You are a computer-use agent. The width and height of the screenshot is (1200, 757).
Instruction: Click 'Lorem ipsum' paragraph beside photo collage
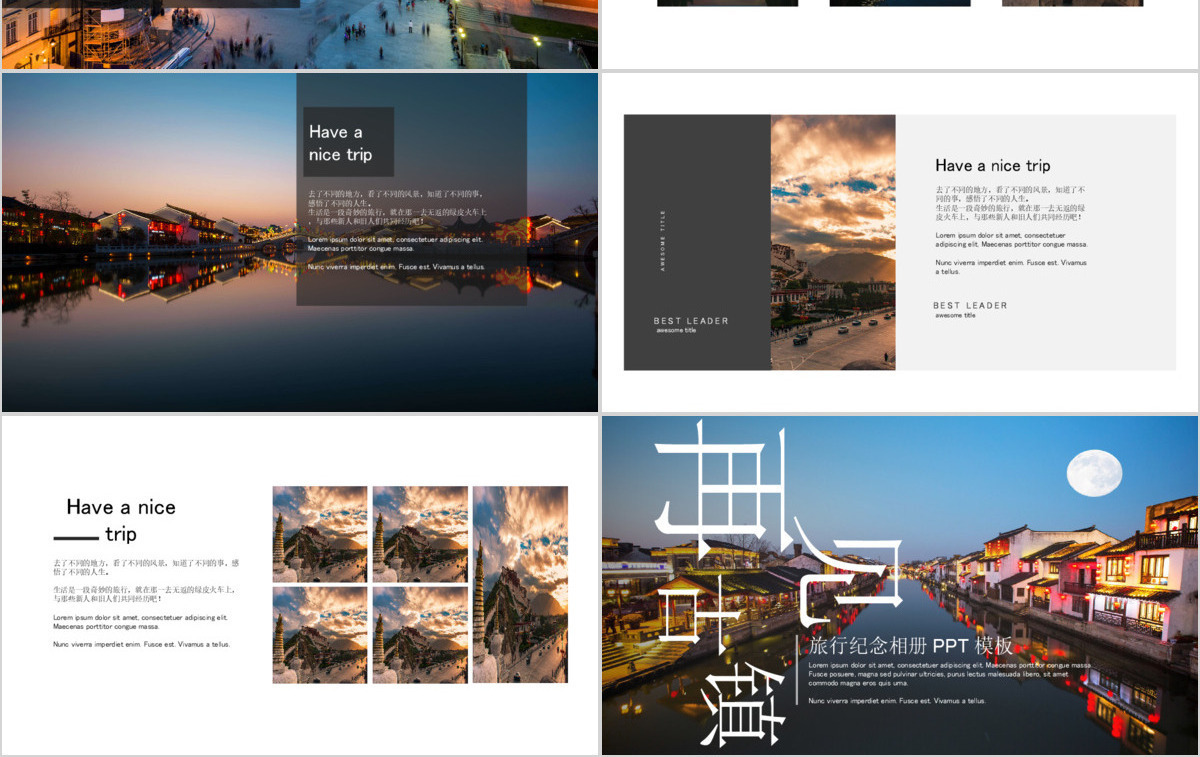[141, 622]
